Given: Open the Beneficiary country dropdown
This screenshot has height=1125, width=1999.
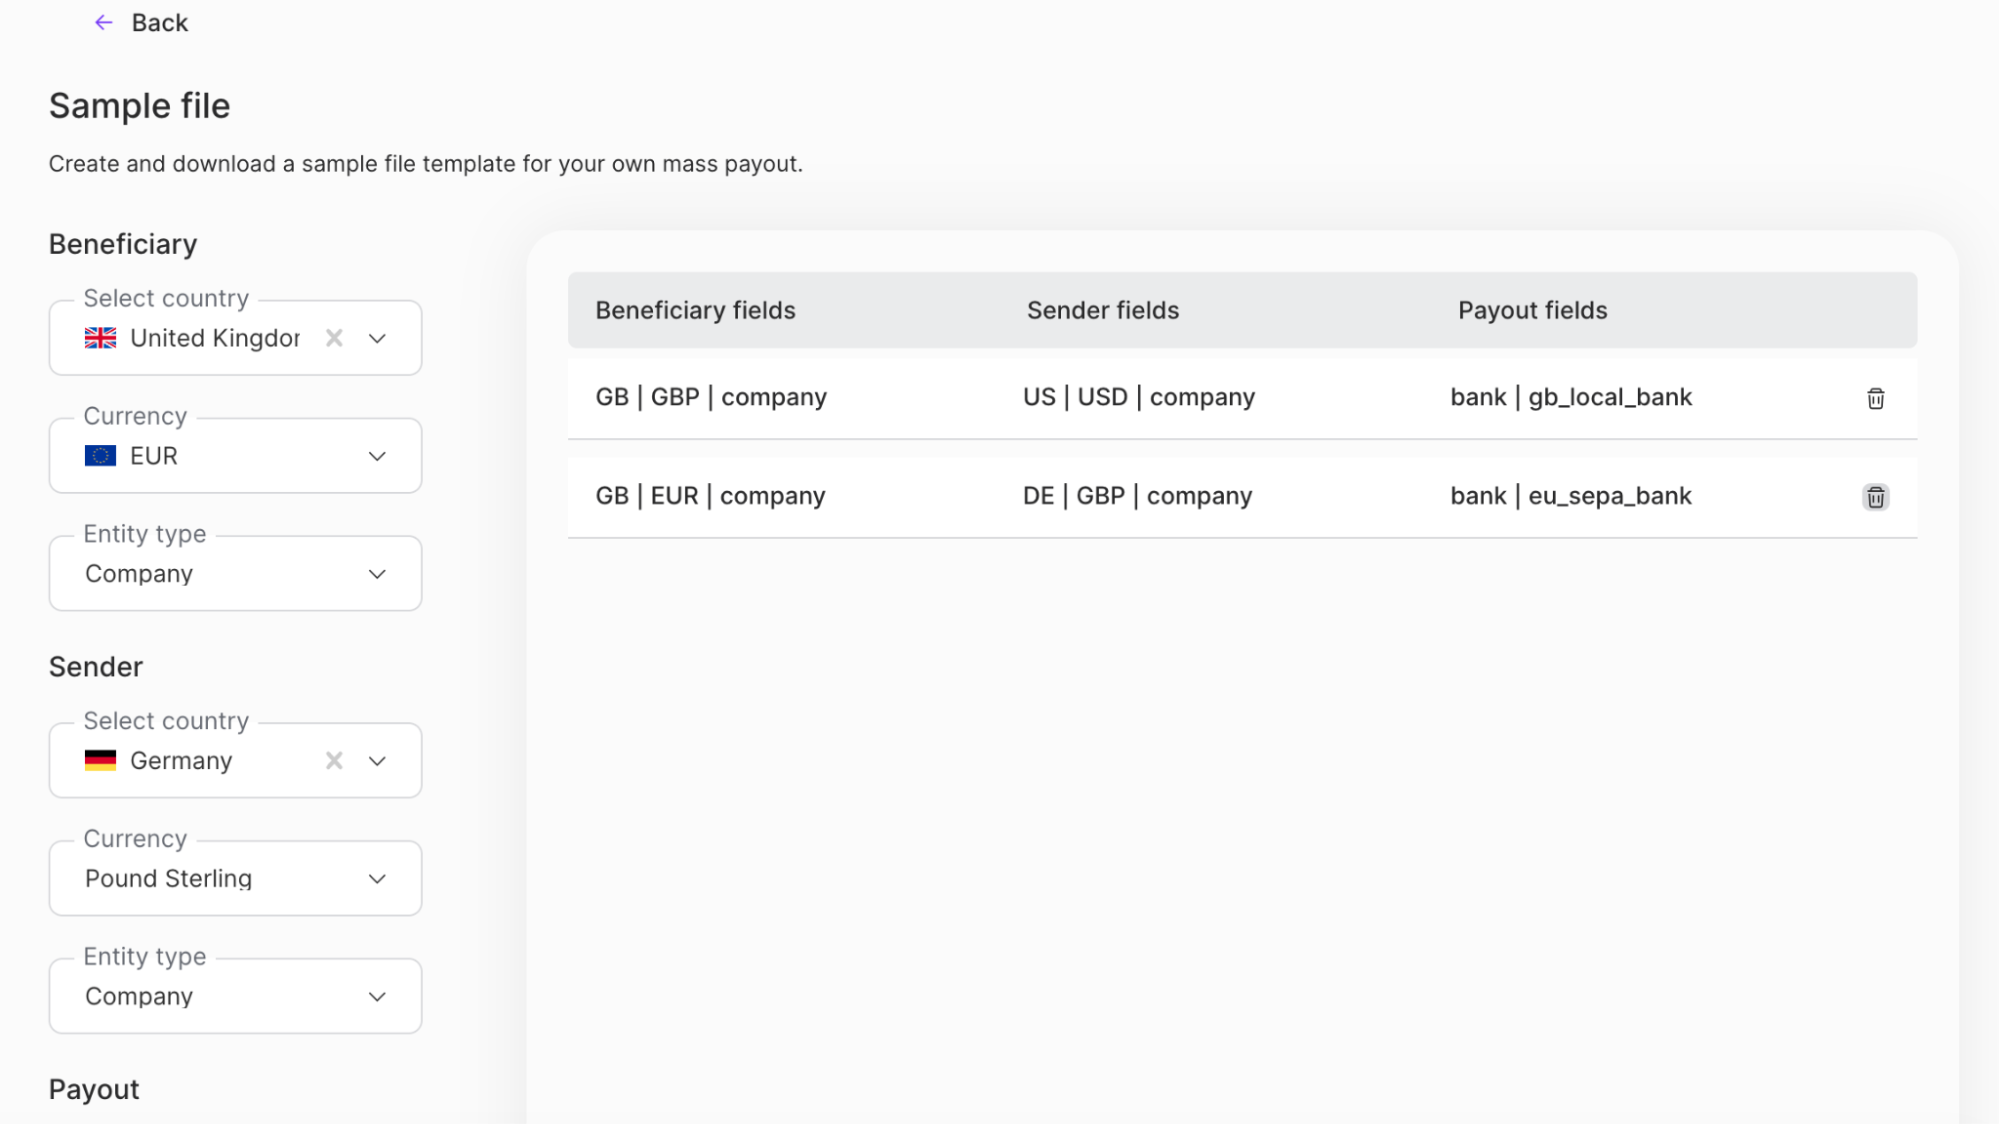Looking at the screenshot, I should tap(377, 338).
